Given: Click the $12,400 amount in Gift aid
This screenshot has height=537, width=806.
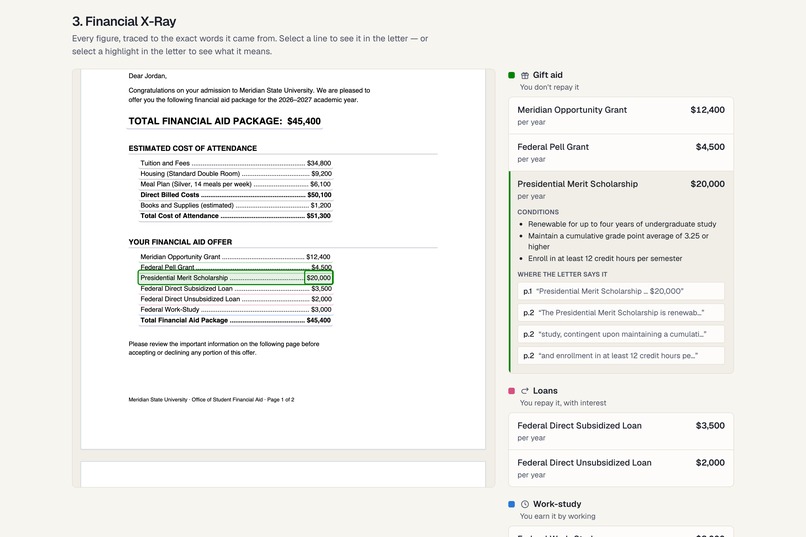Looking at the screenshot, I should [707, 110].
